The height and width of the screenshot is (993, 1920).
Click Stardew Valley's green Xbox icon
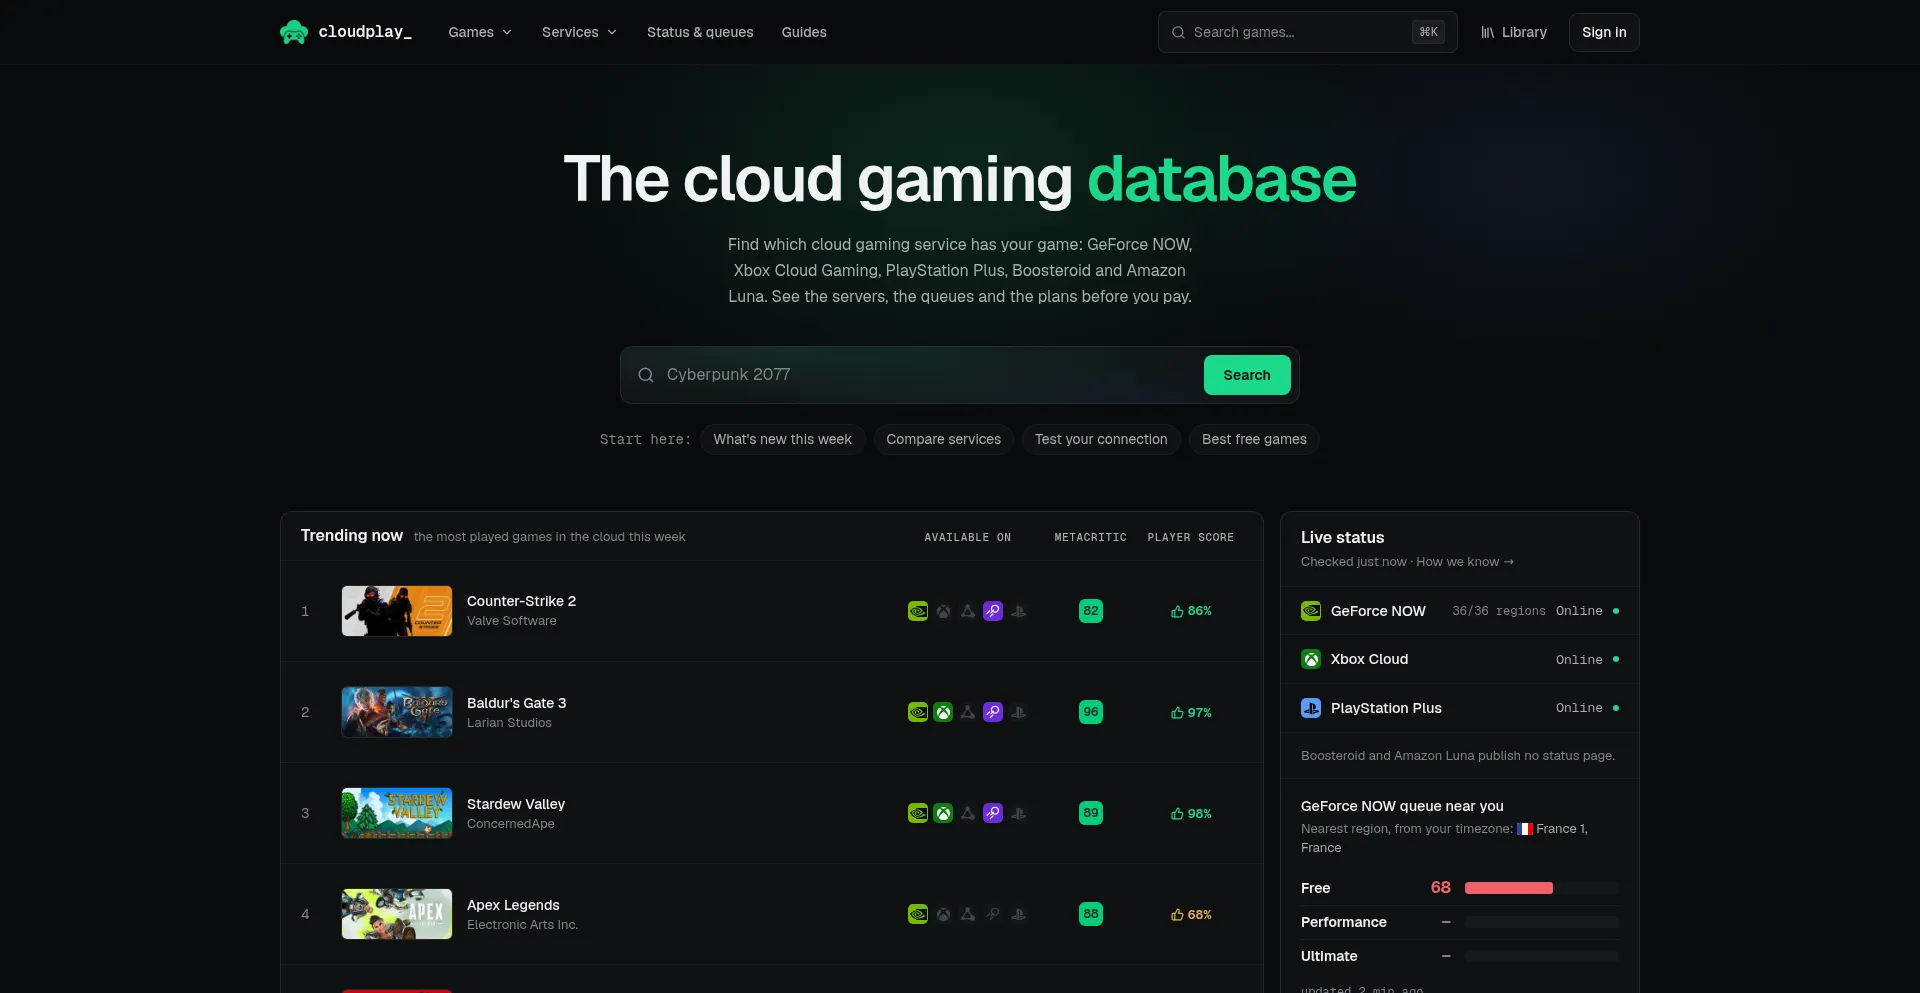click(943, 813)
